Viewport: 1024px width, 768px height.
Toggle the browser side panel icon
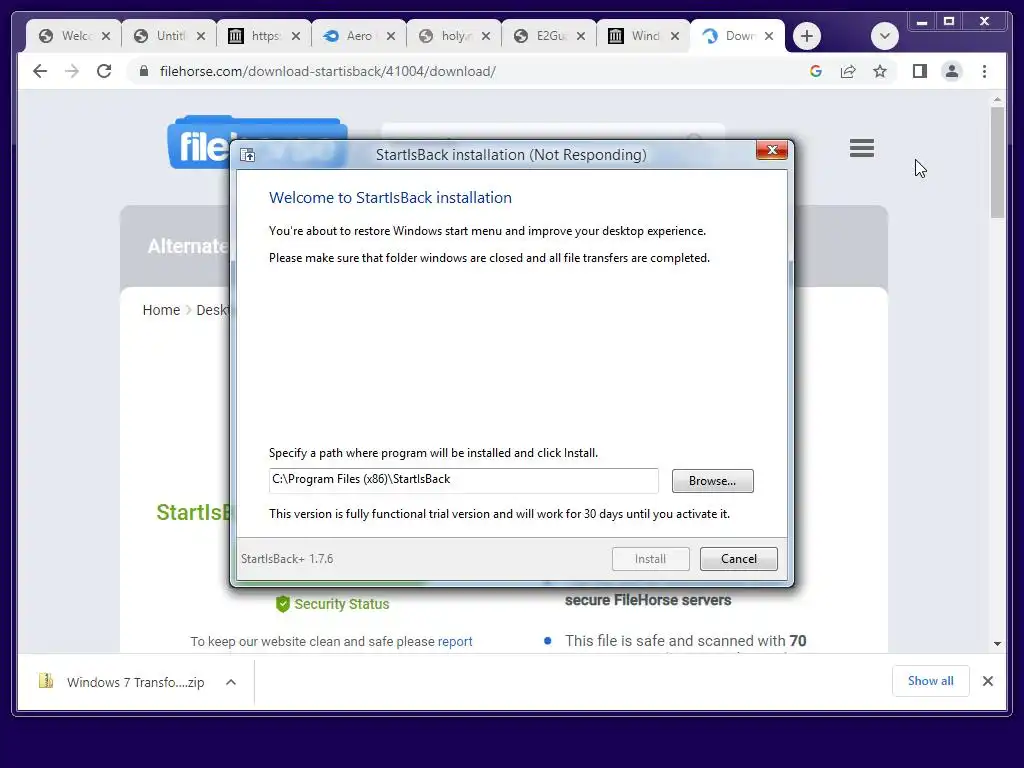click(x=920, y=71)
